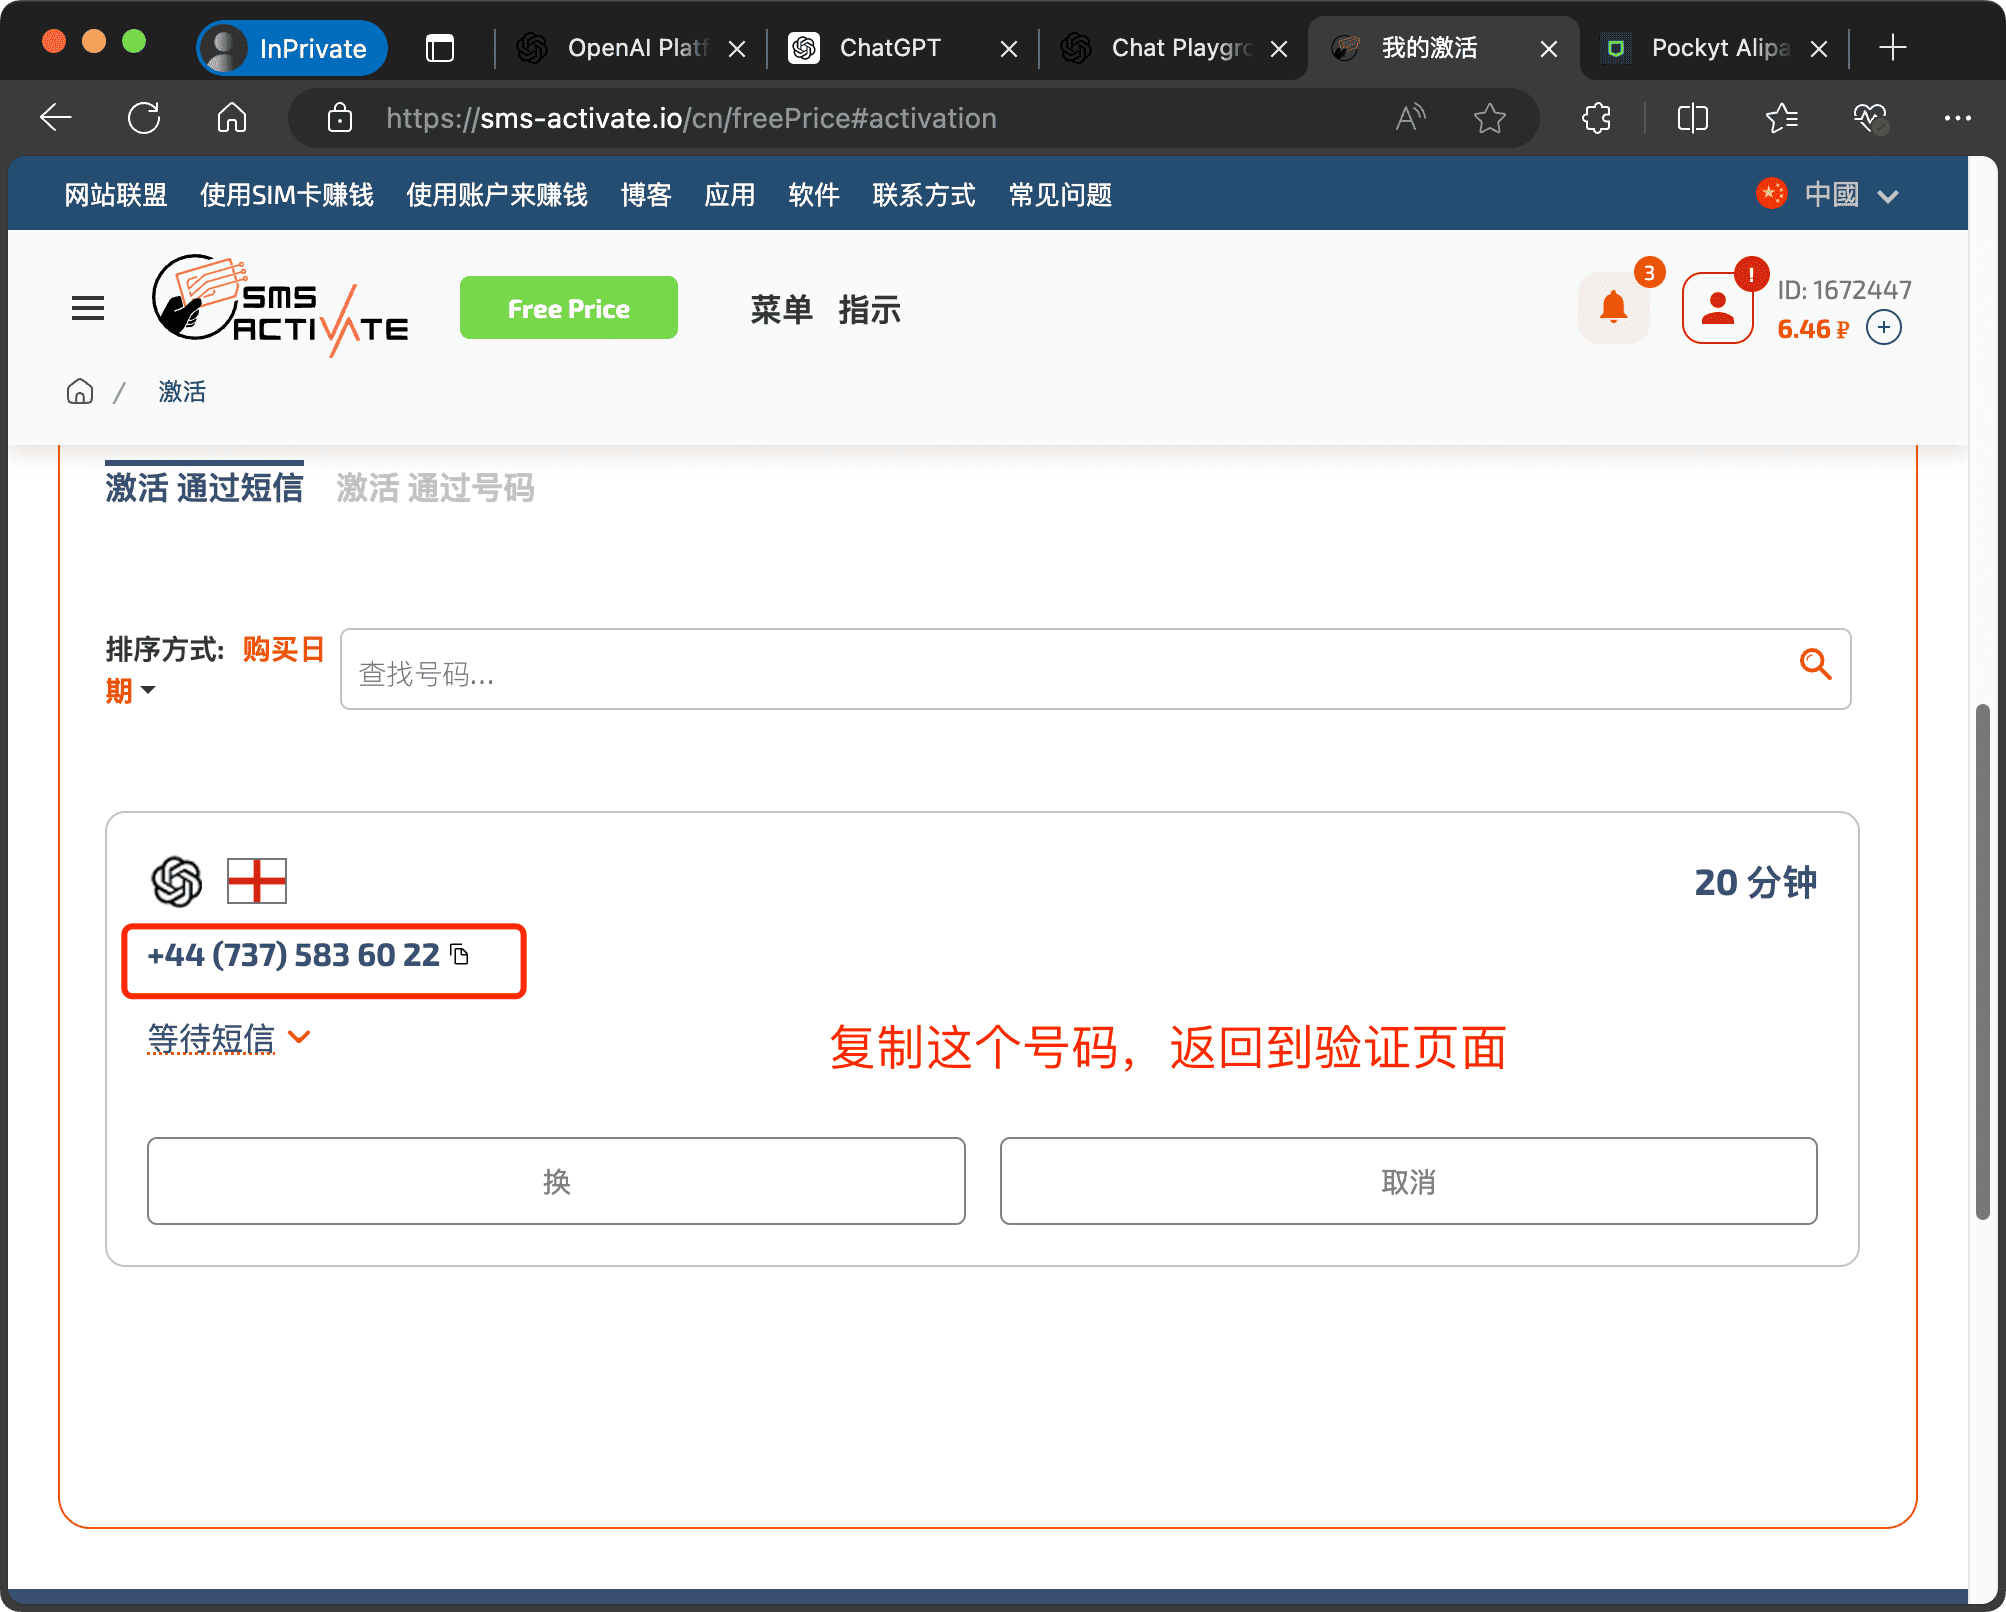Click the search magnifier icon

coord(1814,665)
